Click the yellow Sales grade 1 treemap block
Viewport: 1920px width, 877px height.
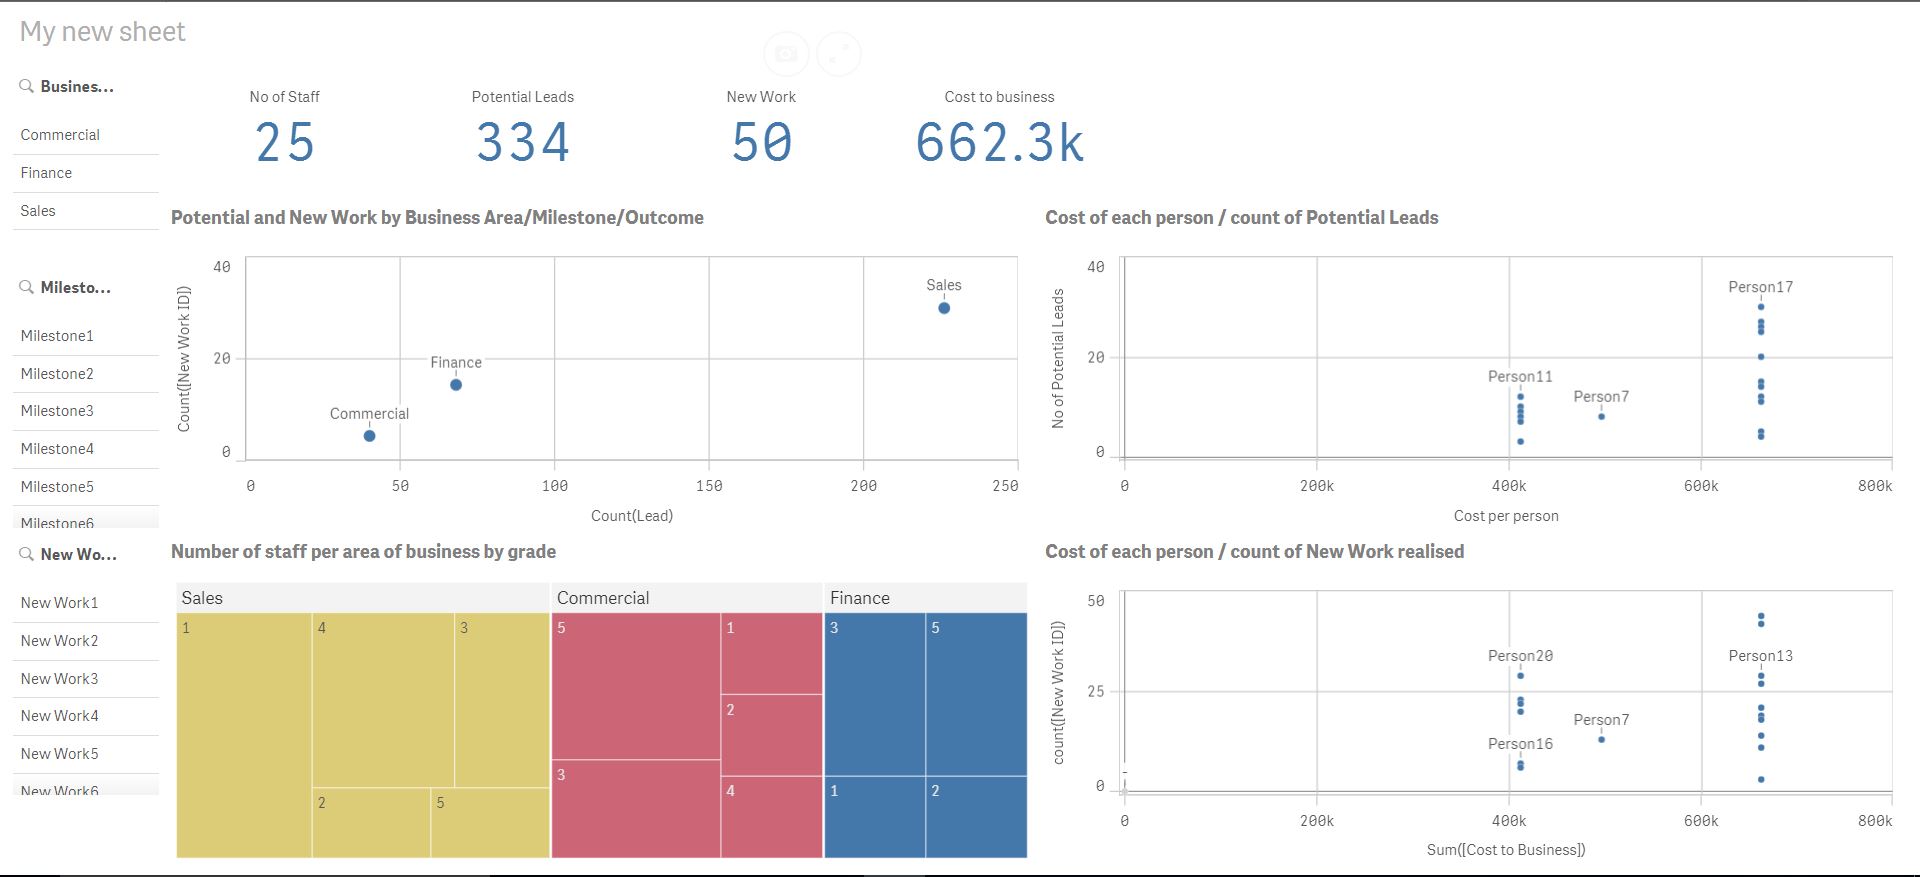(x=244, y=735)
